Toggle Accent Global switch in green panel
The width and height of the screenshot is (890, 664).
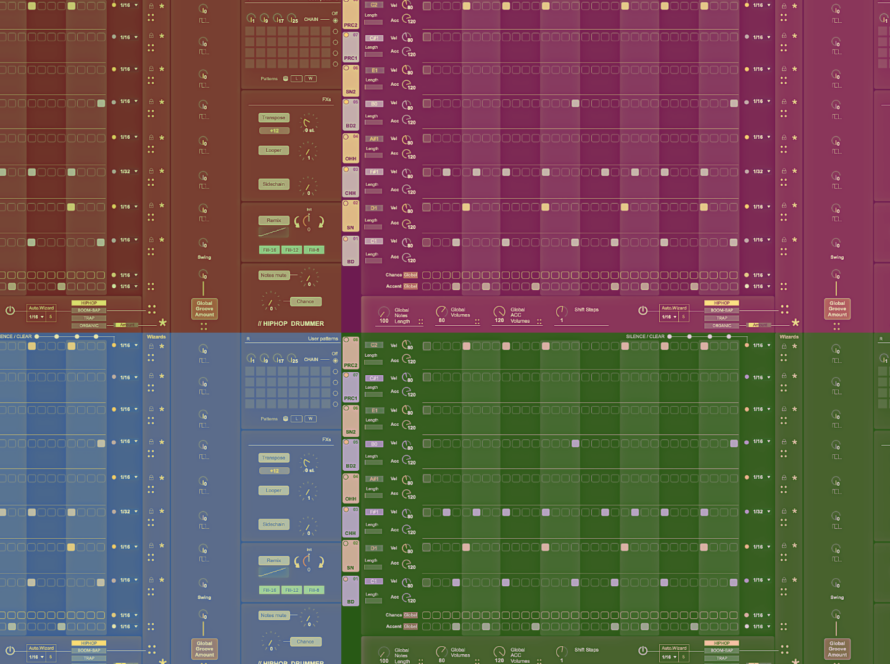tap(410, 626)
